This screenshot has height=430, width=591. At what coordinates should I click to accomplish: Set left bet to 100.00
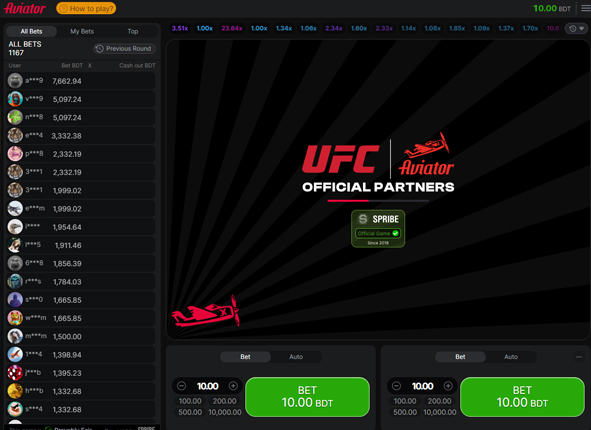click(190, 401)
